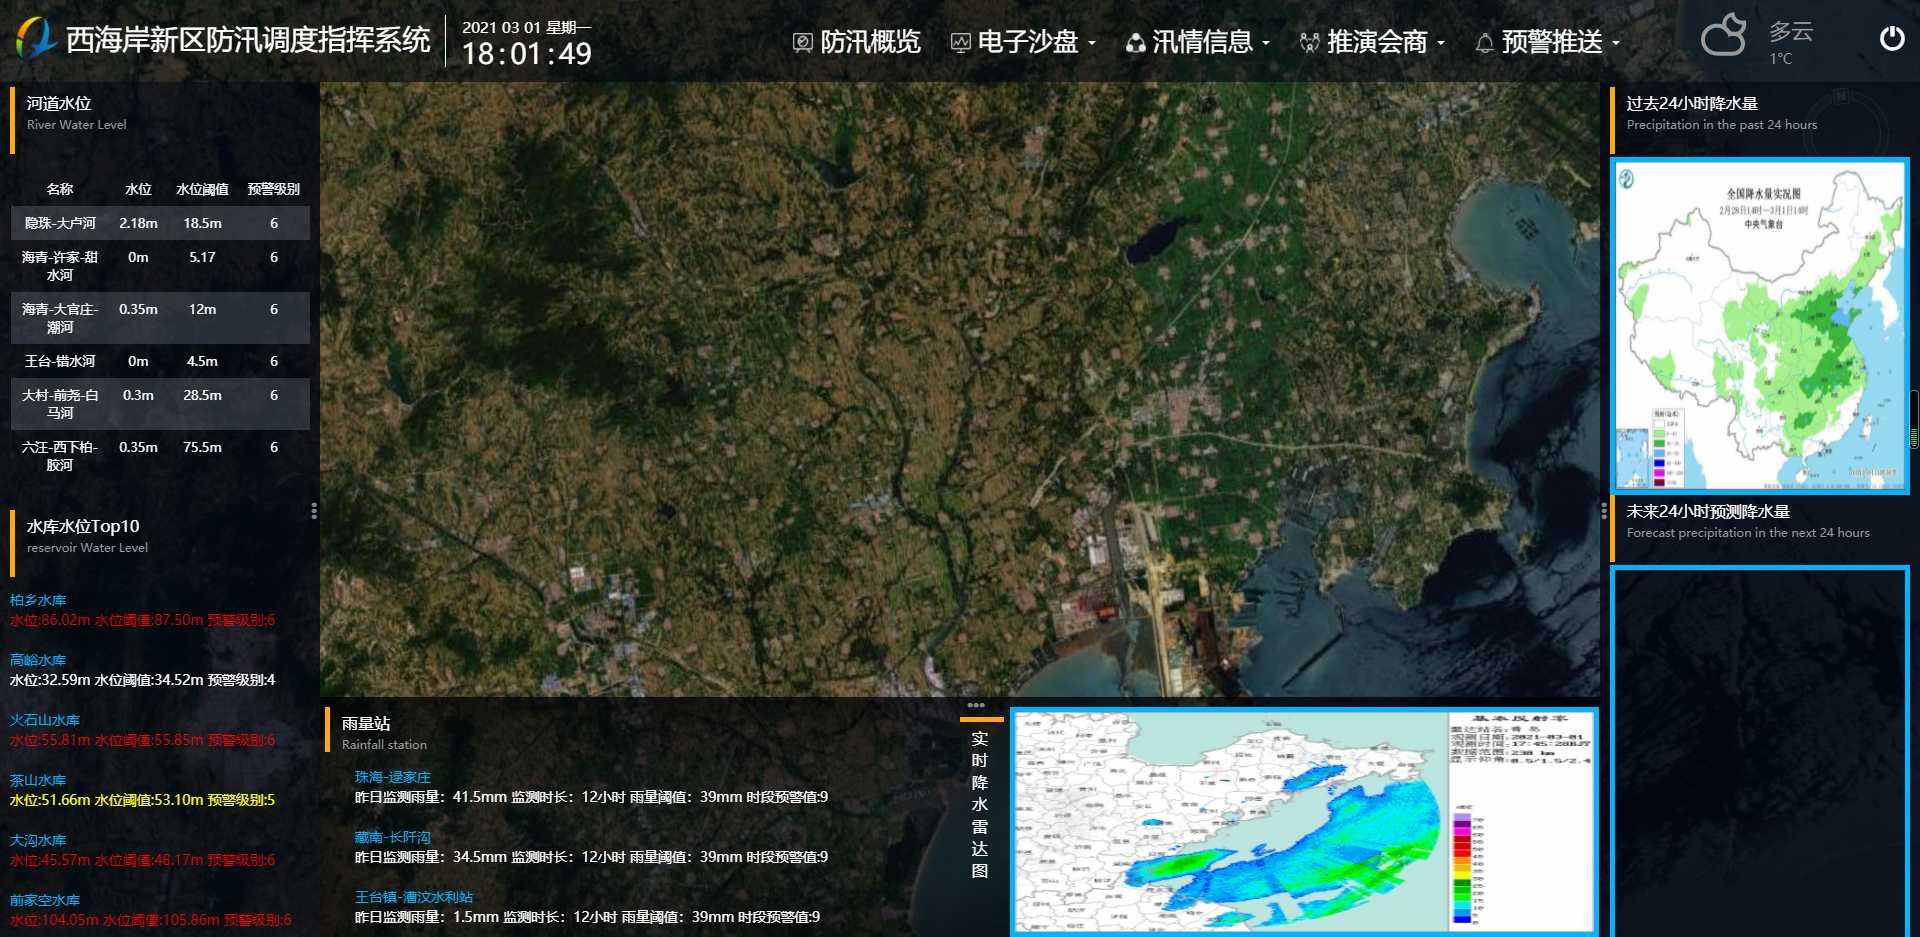The width and height of the screenshot is (1920, 937).
Task: Click the monitor icon beside 电子沙盘
Action: click(x=960, y=43)
